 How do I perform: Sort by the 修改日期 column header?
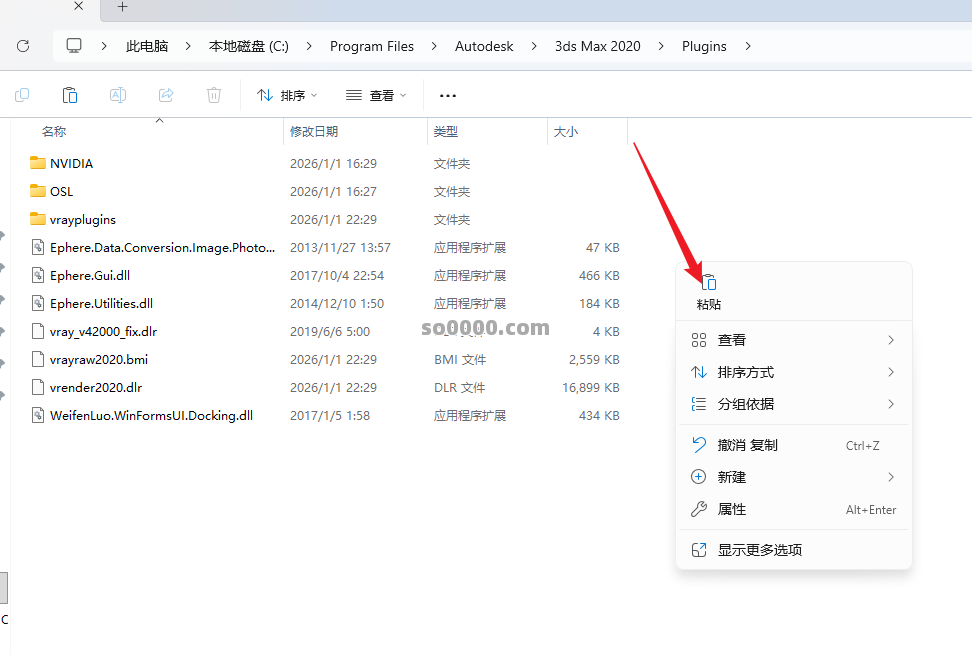[314, 131]
